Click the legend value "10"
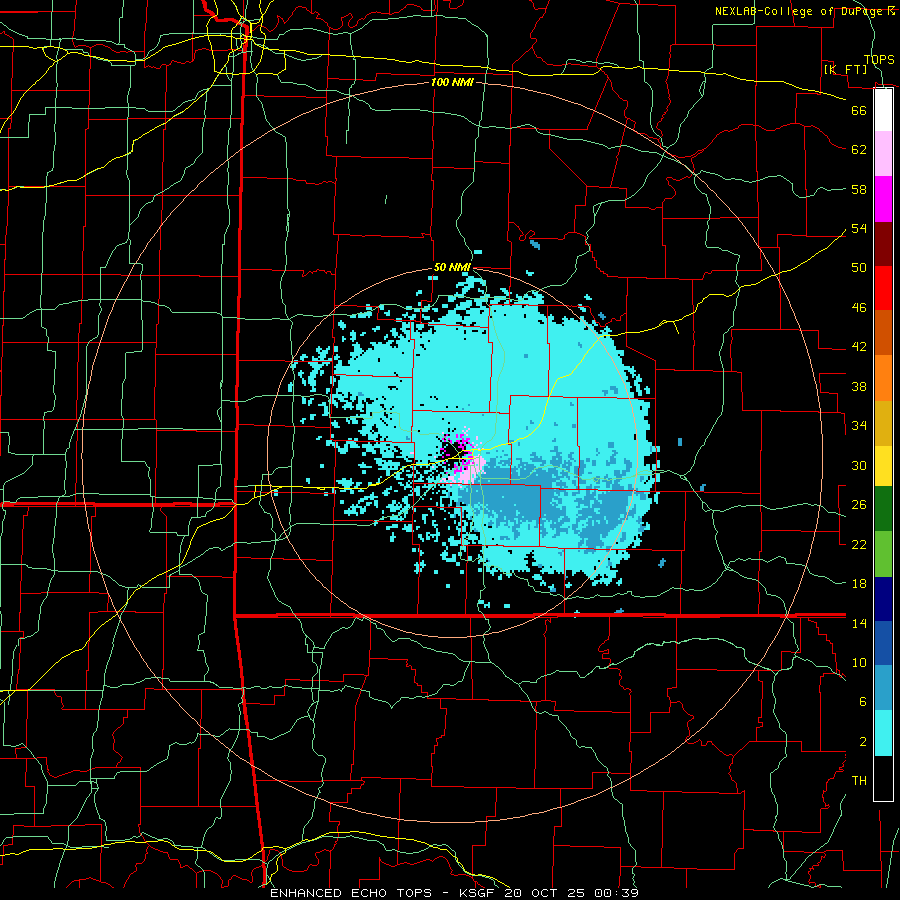 859,662
